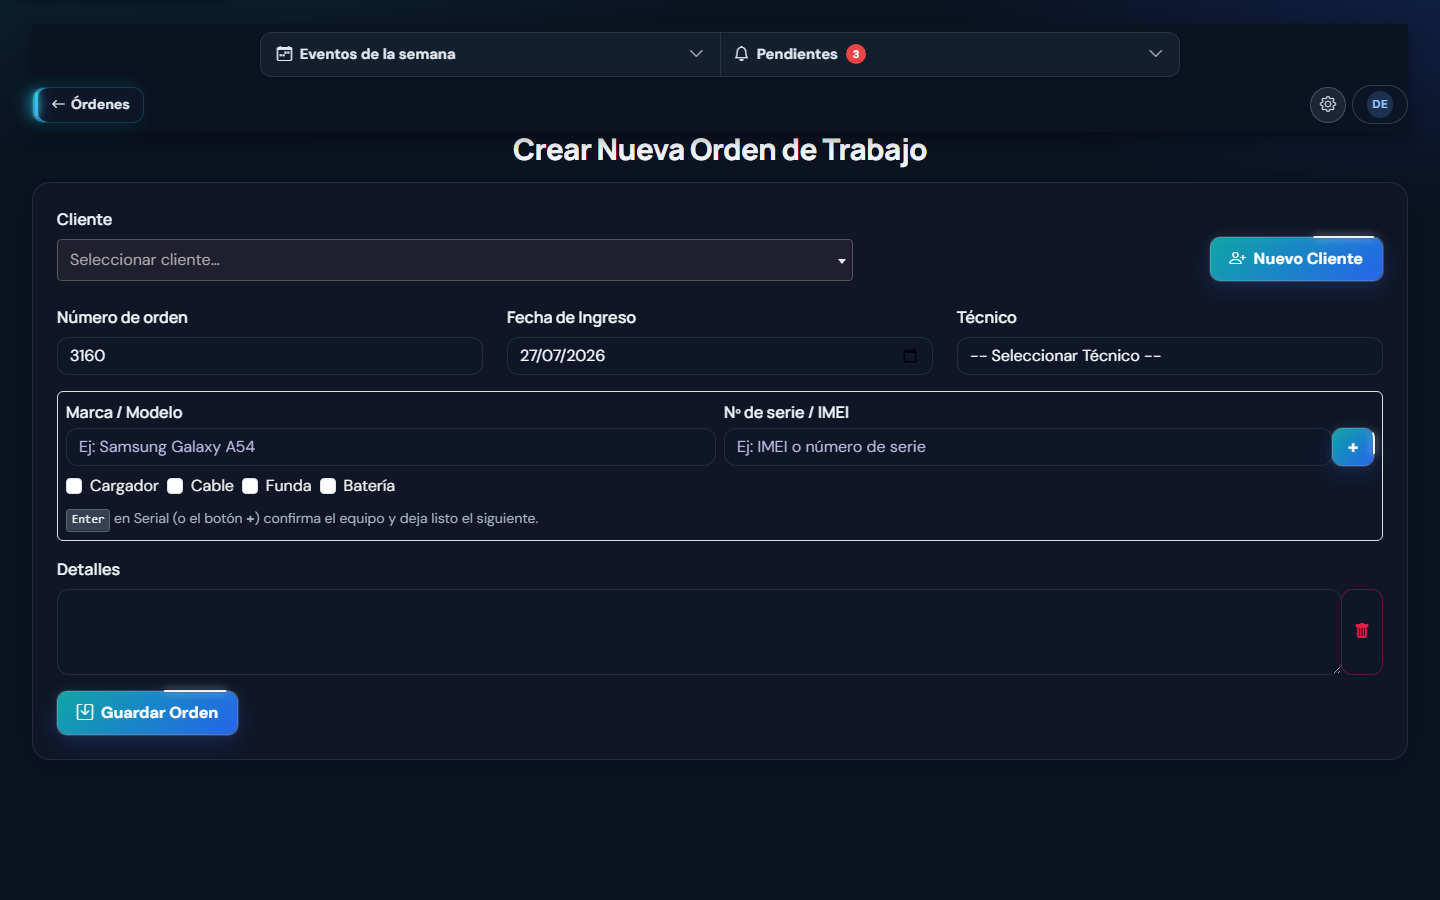Click the Marca / Modelo input field

391,447
